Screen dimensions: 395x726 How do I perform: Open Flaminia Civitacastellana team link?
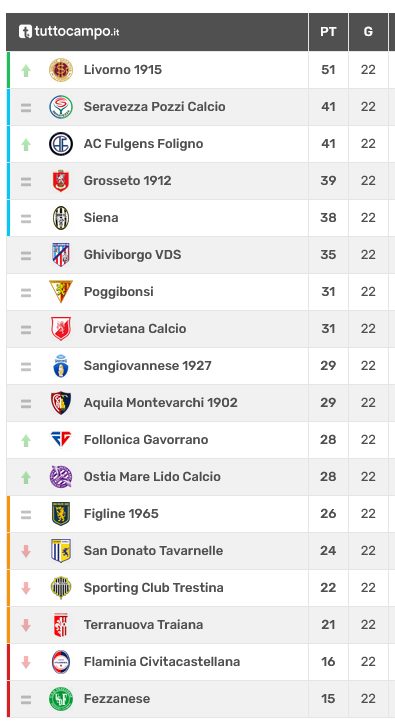[x=162, y=662]
